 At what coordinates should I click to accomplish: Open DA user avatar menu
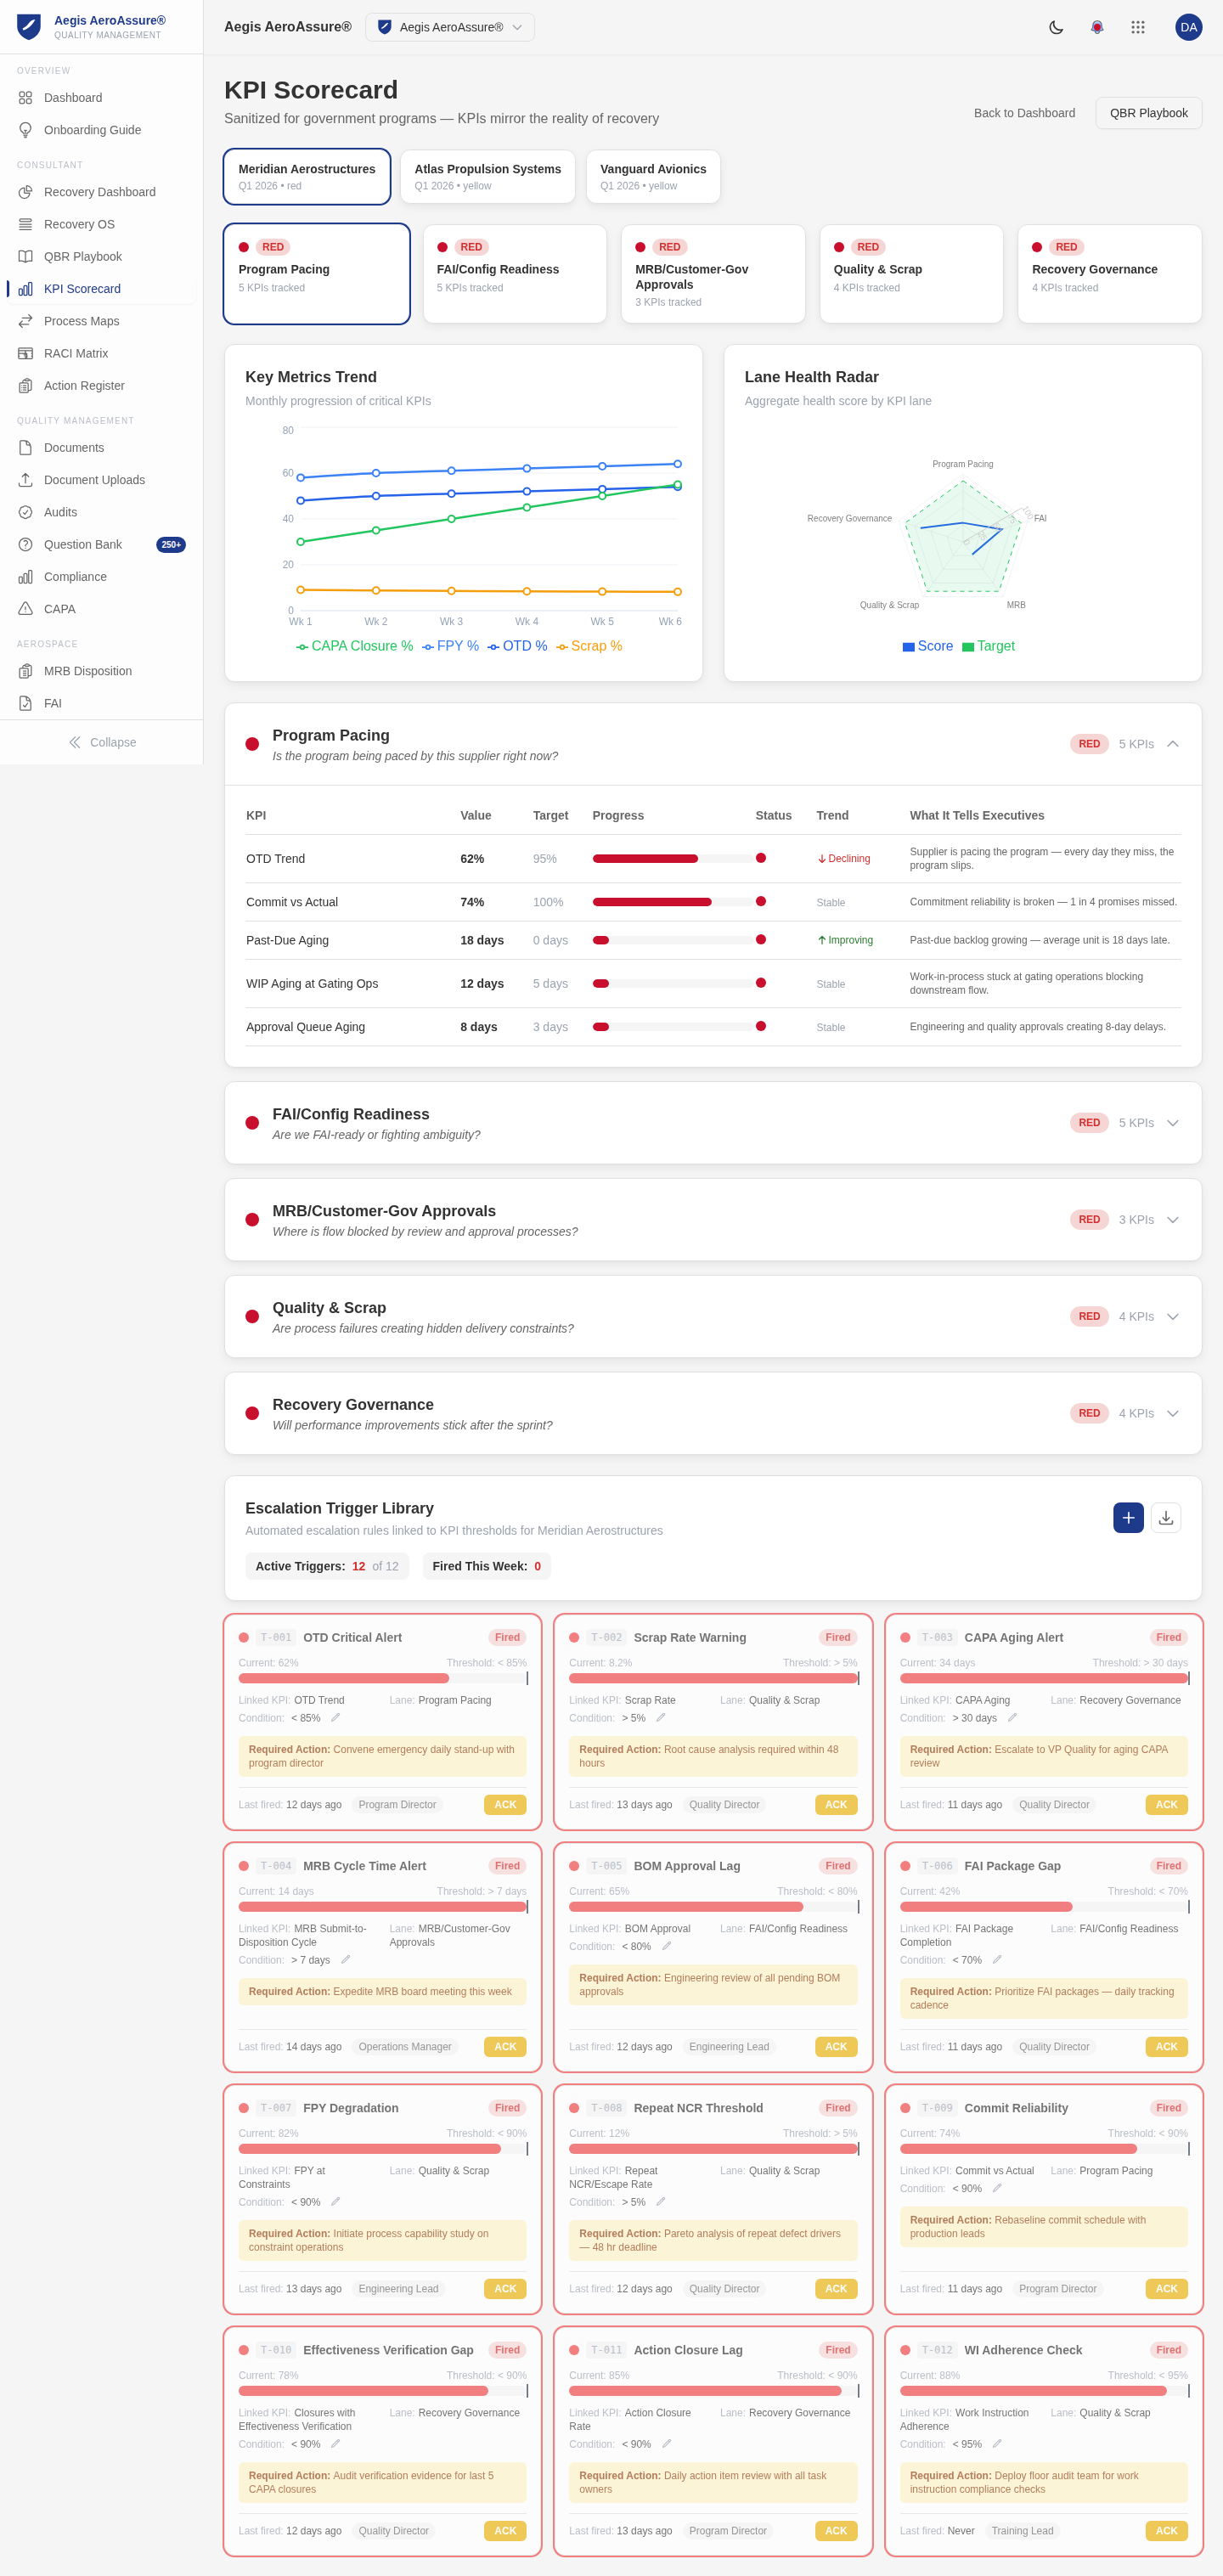point(1188,27)
